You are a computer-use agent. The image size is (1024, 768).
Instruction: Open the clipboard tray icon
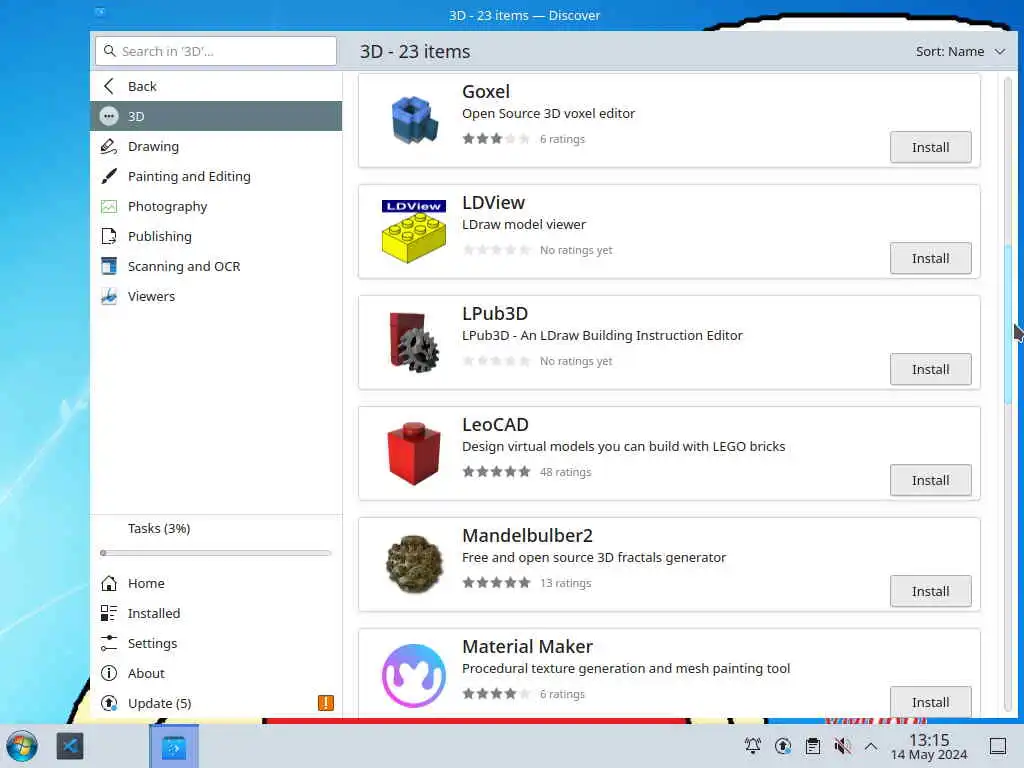pos(812,746)
